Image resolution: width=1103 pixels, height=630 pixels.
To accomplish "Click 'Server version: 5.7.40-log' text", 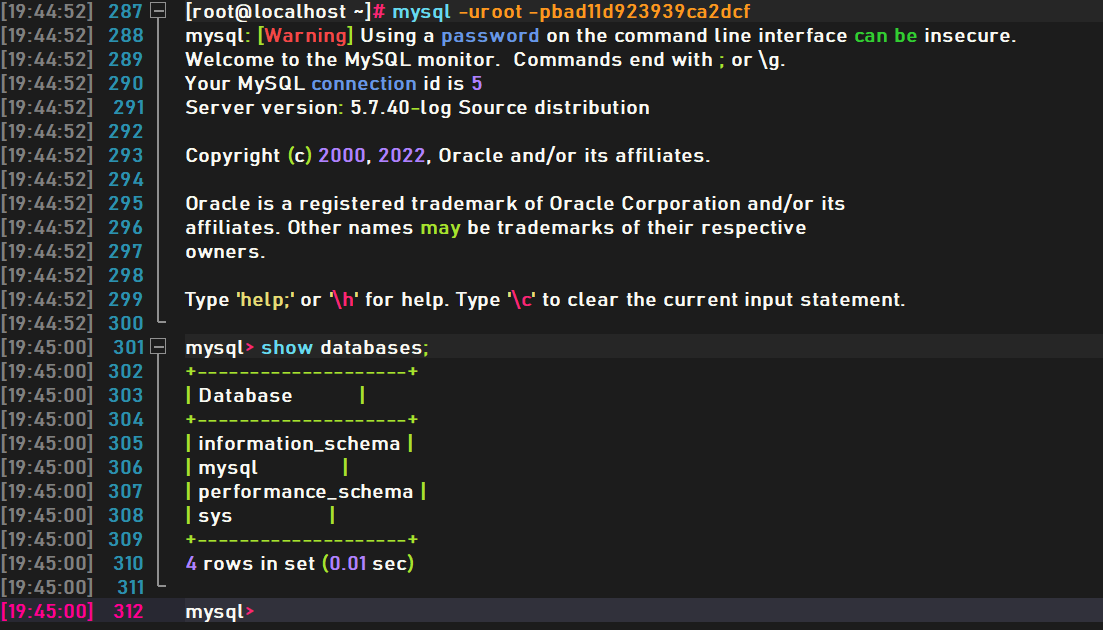I will (318, 108).
